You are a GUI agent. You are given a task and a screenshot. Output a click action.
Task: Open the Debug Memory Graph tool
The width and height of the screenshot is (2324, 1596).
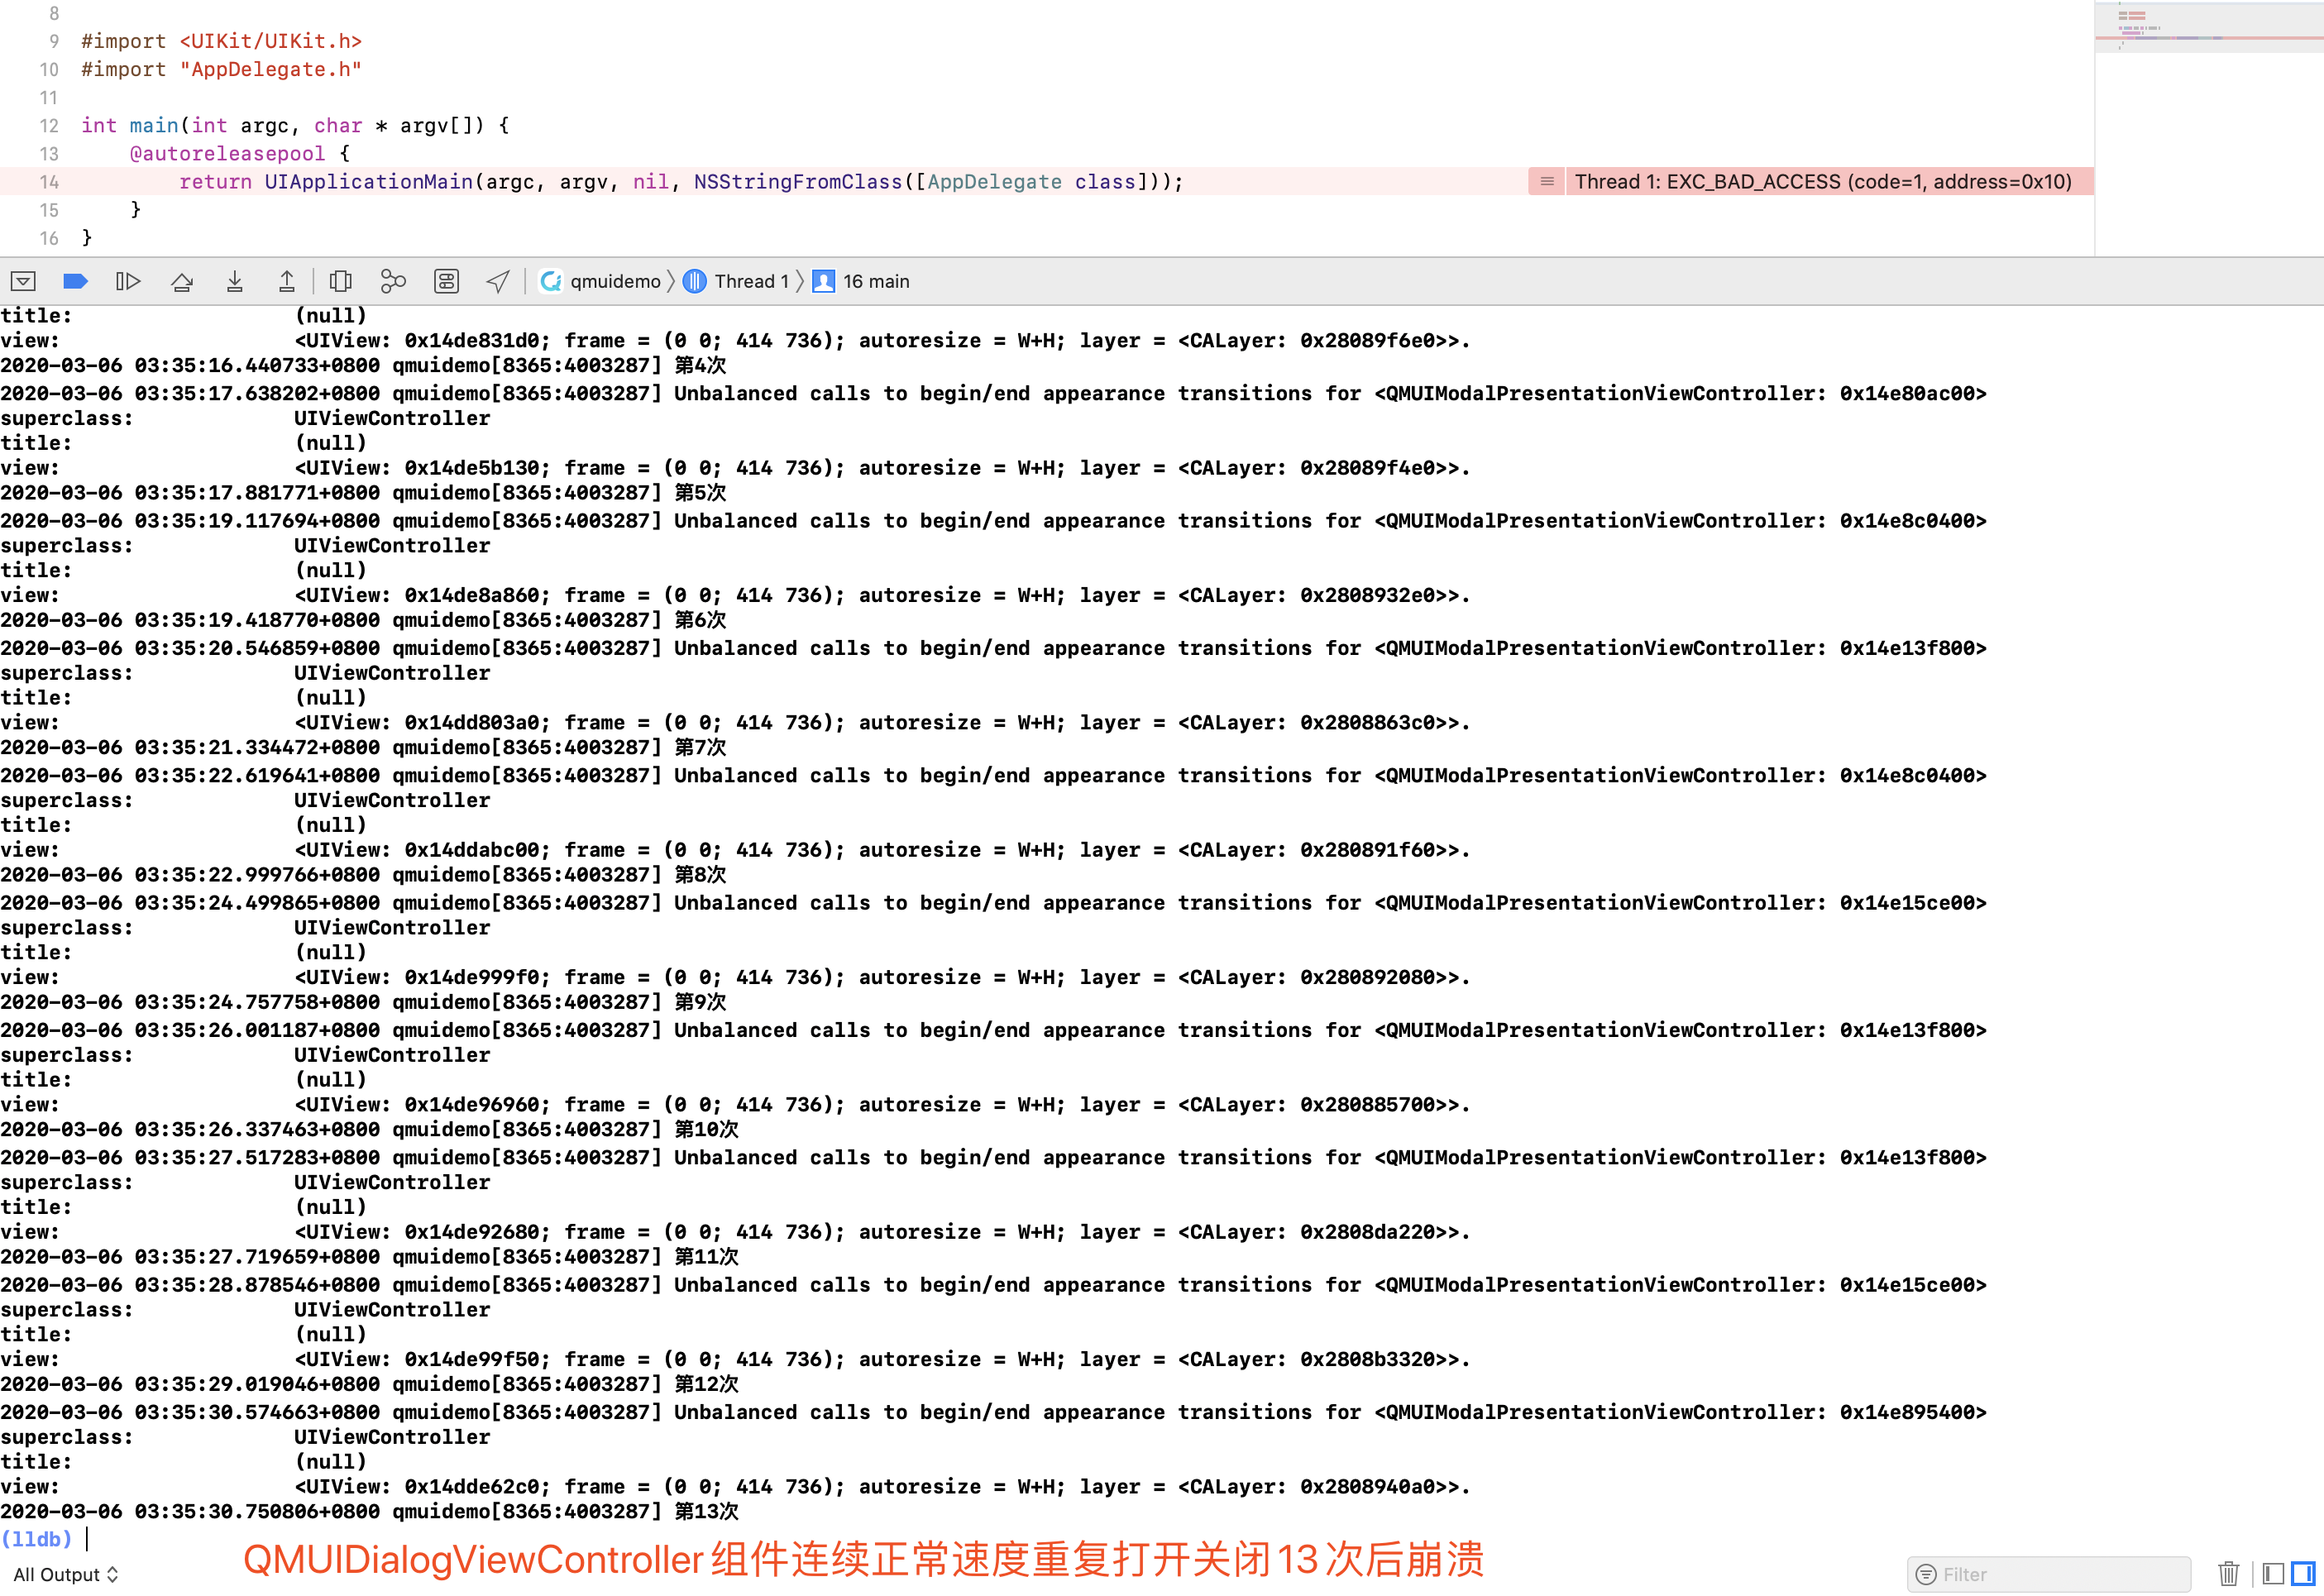pos(392,281)
